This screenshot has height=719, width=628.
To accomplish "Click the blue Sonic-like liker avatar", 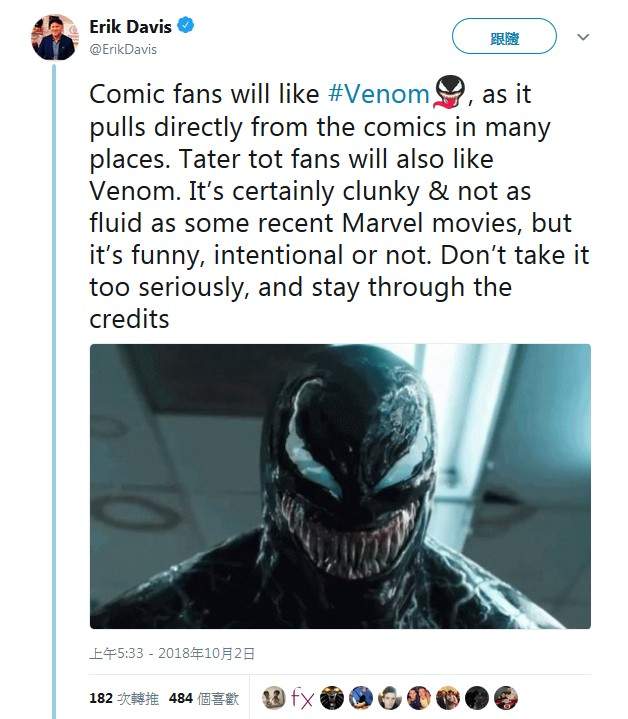I will (361, 696).
